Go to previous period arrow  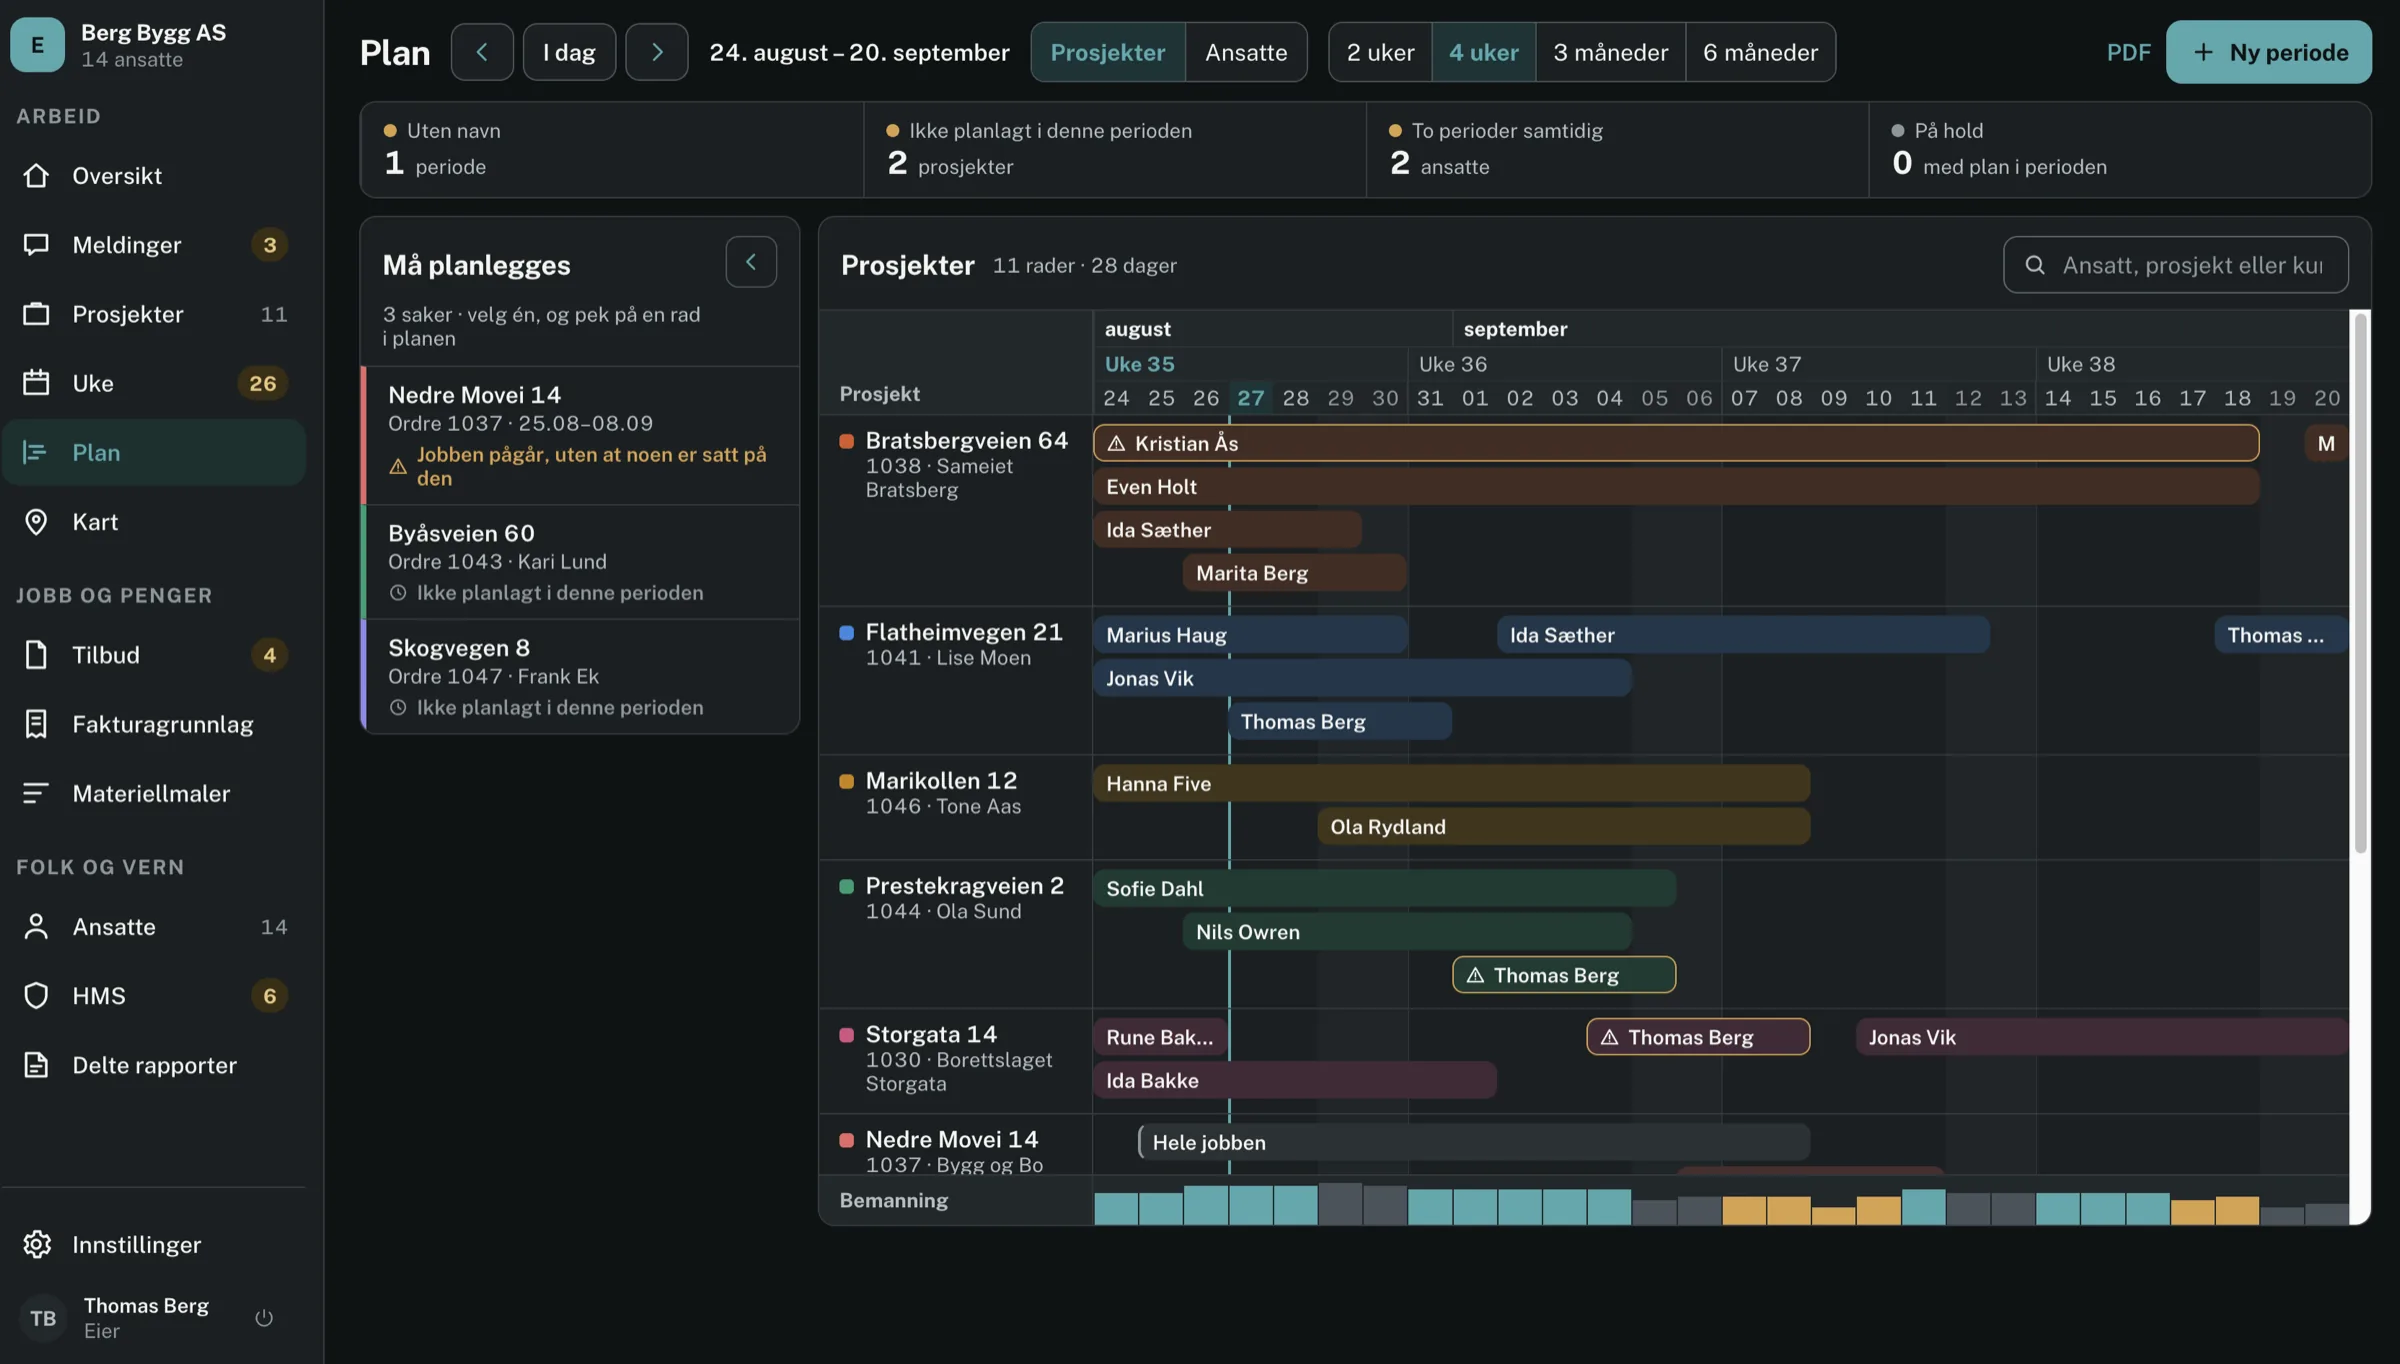click(482, 51)
